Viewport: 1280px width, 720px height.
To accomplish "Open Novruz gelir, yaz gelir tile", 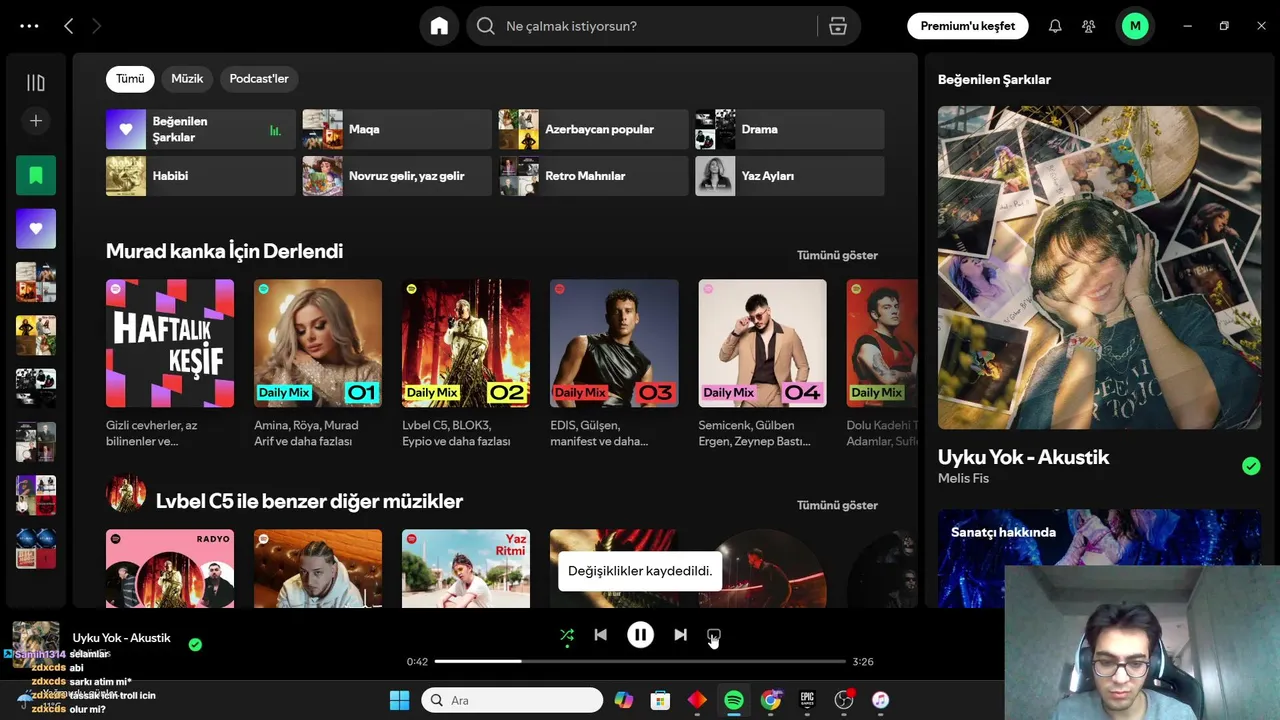I will coord(397,176).
